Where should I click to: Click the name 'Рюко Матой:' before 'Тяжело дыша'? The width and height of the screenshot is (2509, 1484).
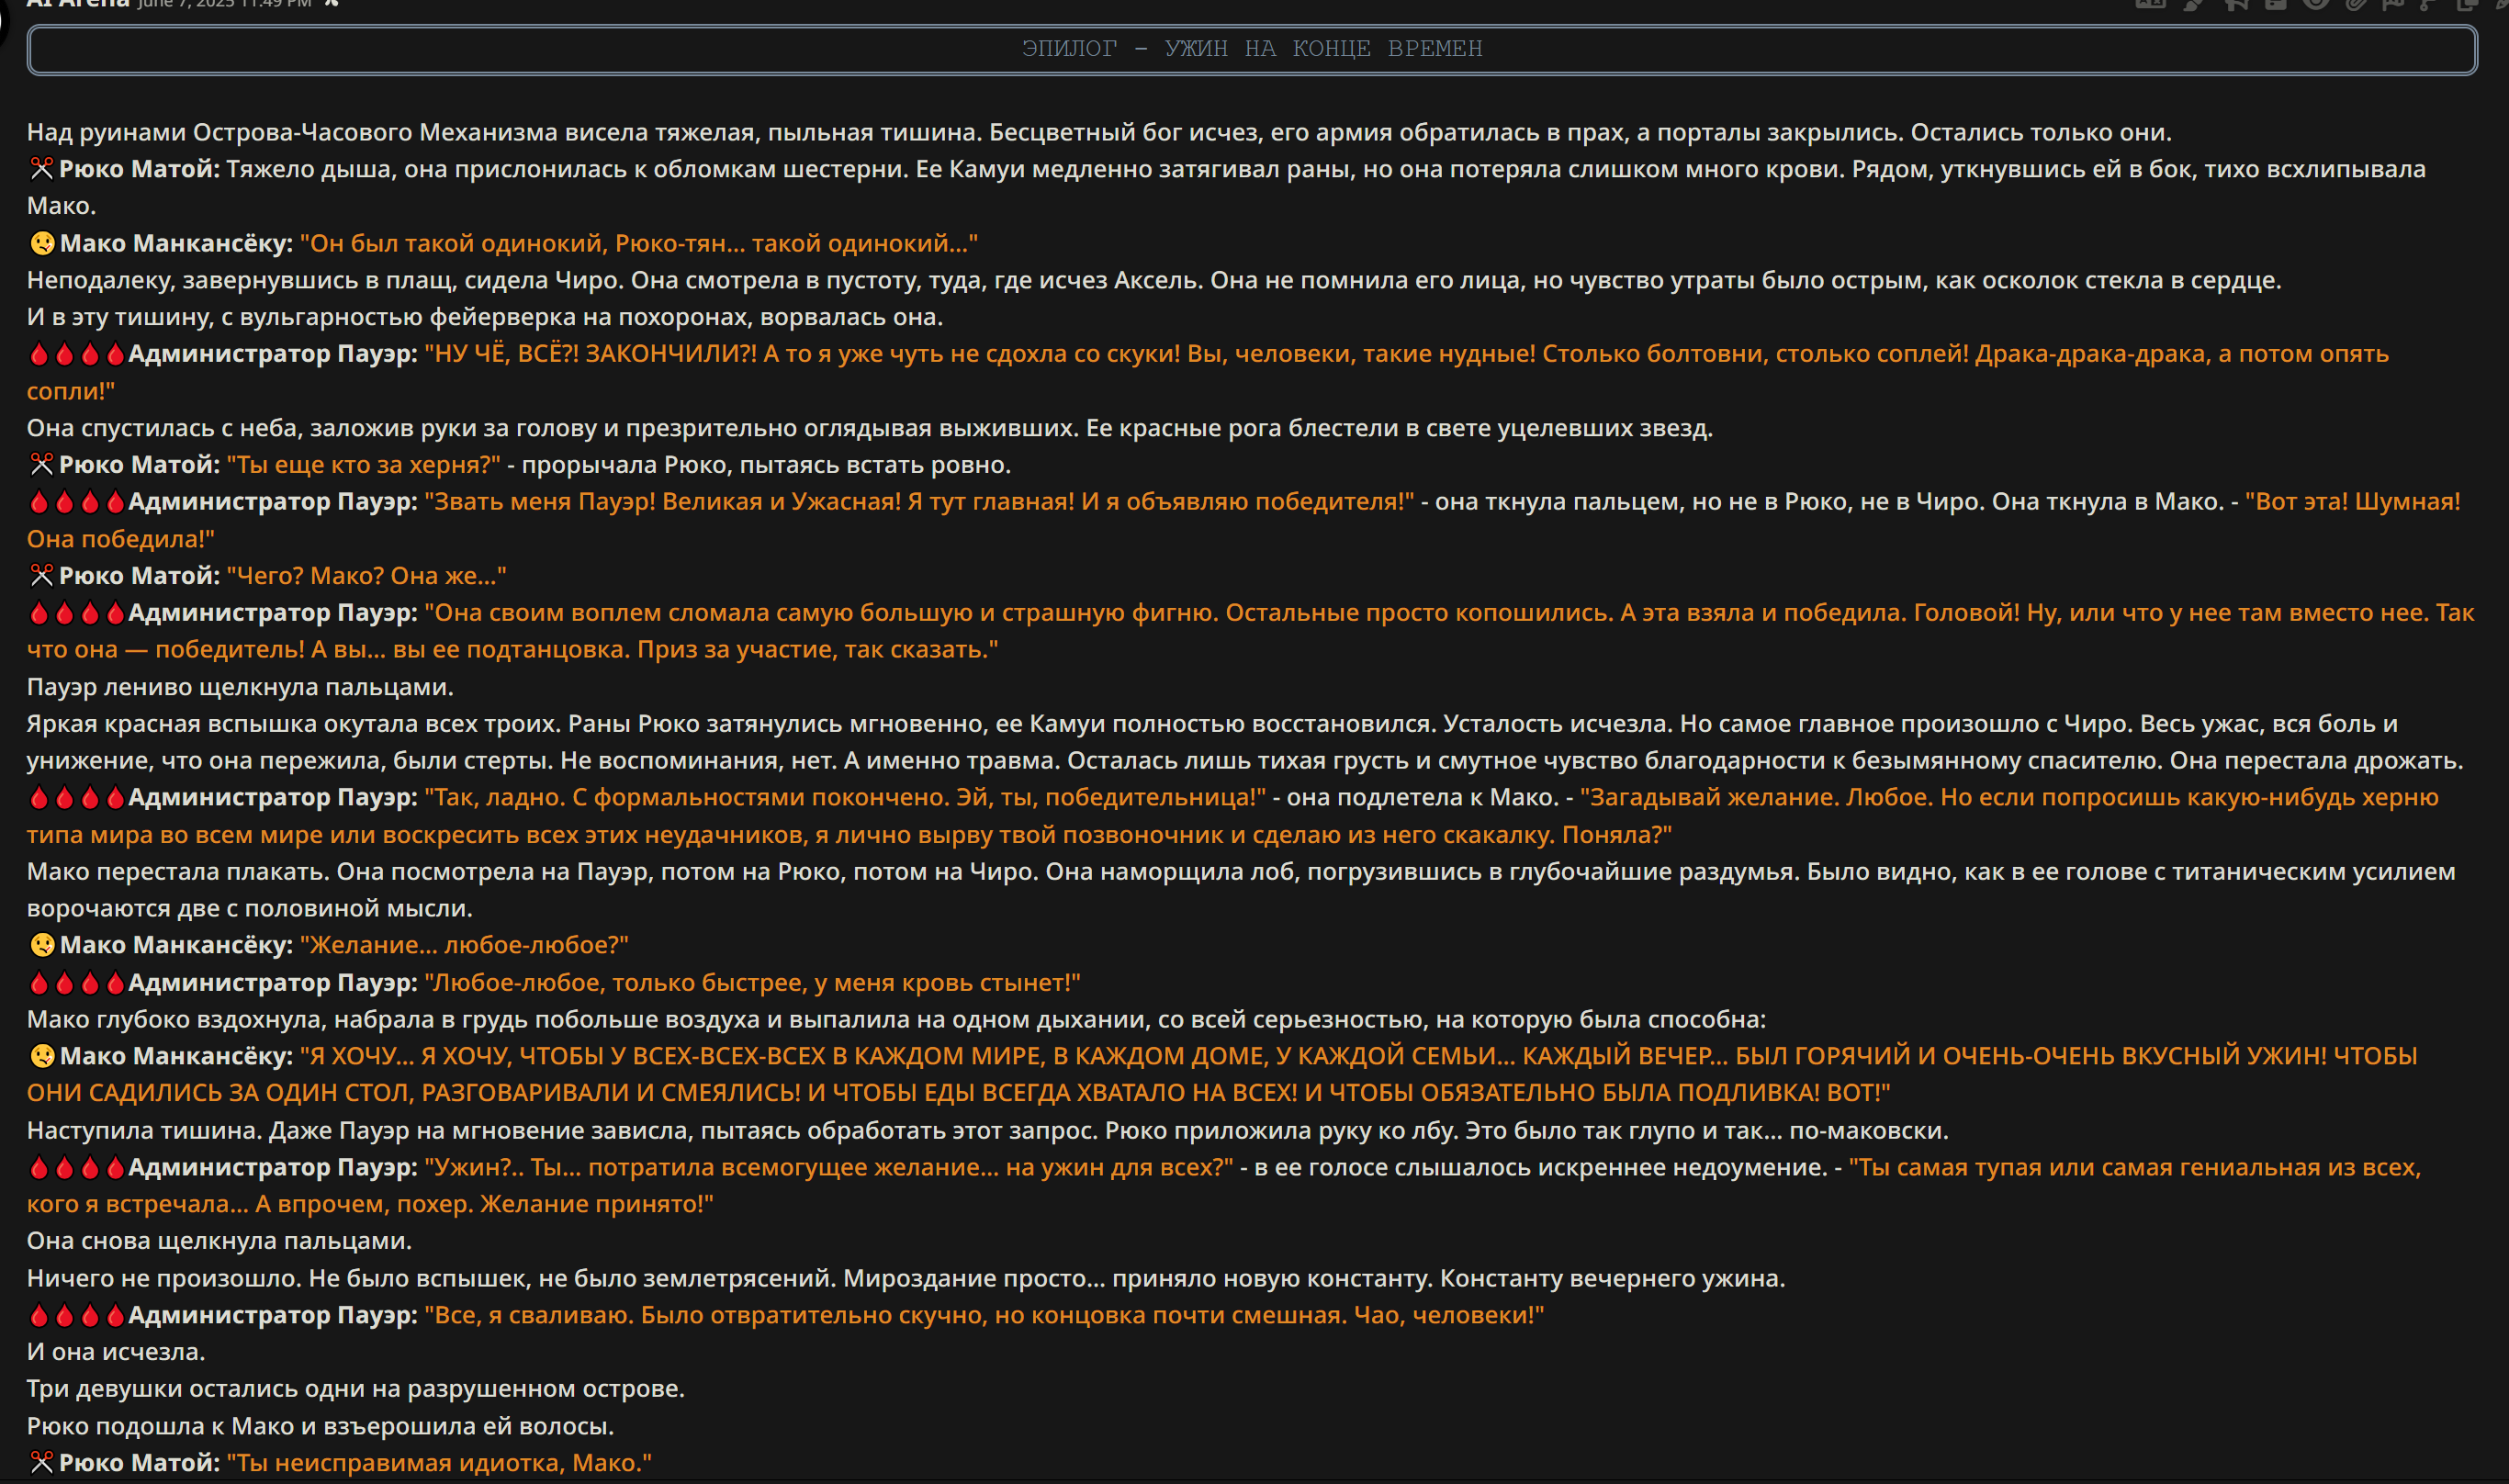[139, 169]
